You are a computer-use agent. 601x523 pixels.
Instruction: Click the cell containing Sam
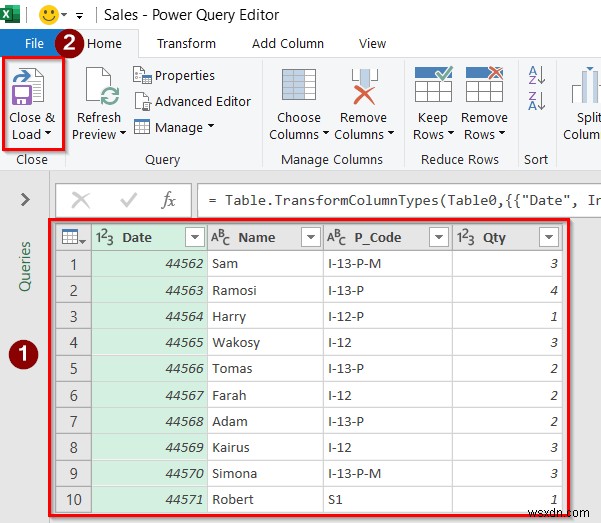tap(265, 264)
